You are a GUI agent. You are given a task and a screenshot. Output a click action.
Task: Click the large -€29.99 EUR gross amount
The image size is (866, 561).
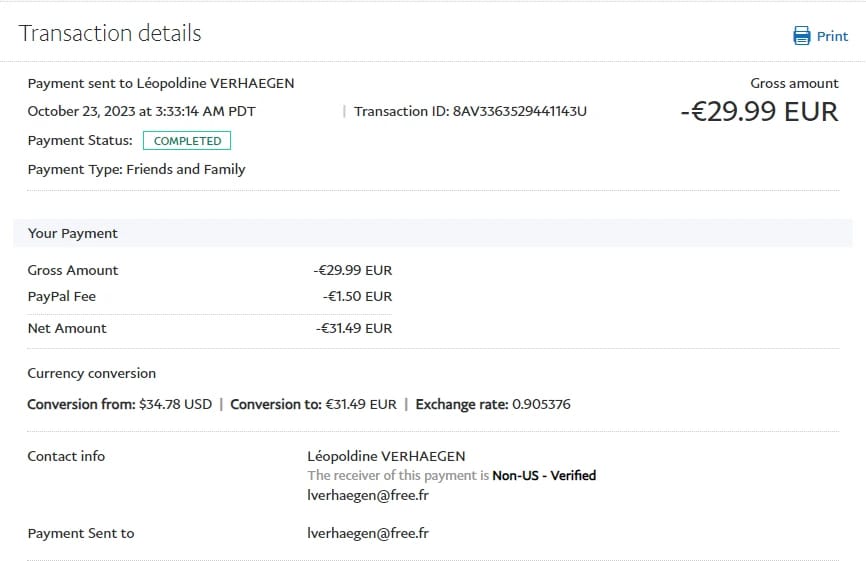pos(759,111)
